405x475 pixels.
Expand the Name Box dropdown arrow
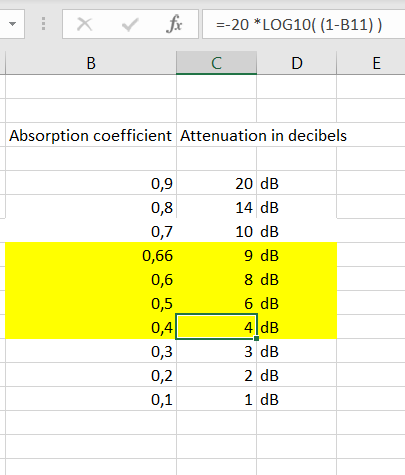click(x=13, y=24)
